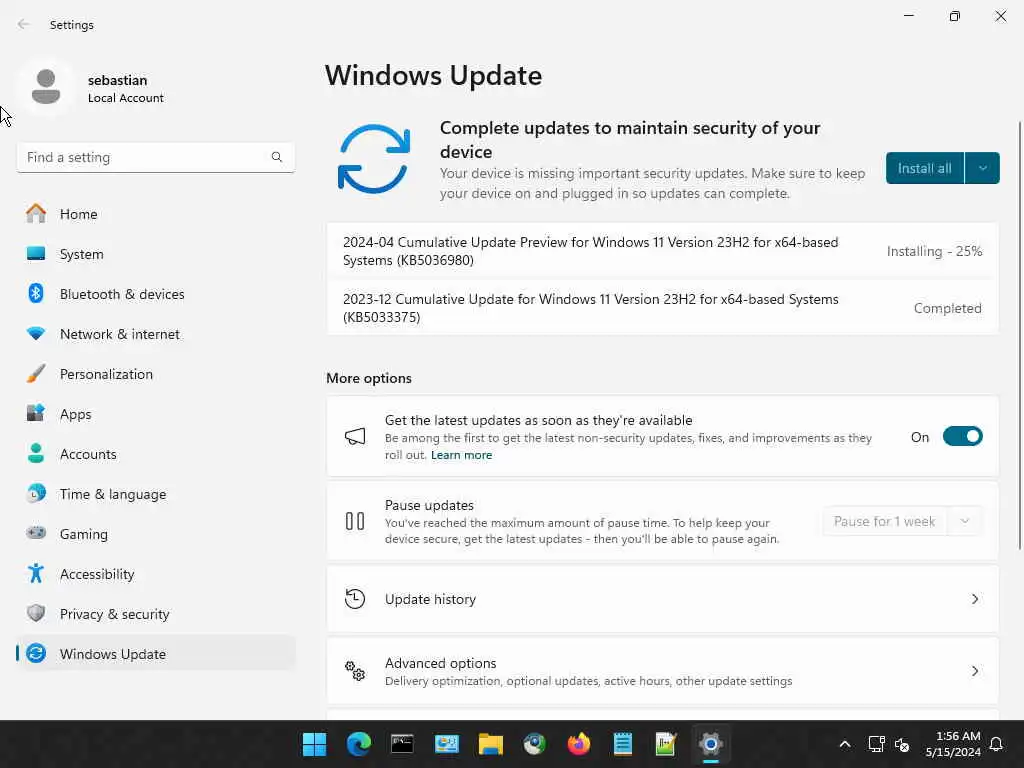Open Network & internet settings
Screen dimensions: 1024x768
click(156, 333)
